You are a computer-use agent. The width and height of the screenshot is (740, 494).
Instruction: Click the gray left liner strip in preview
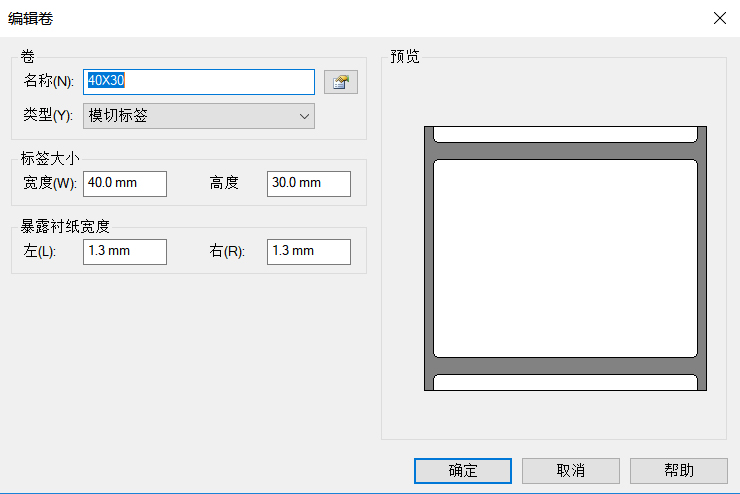coord(428,258)
